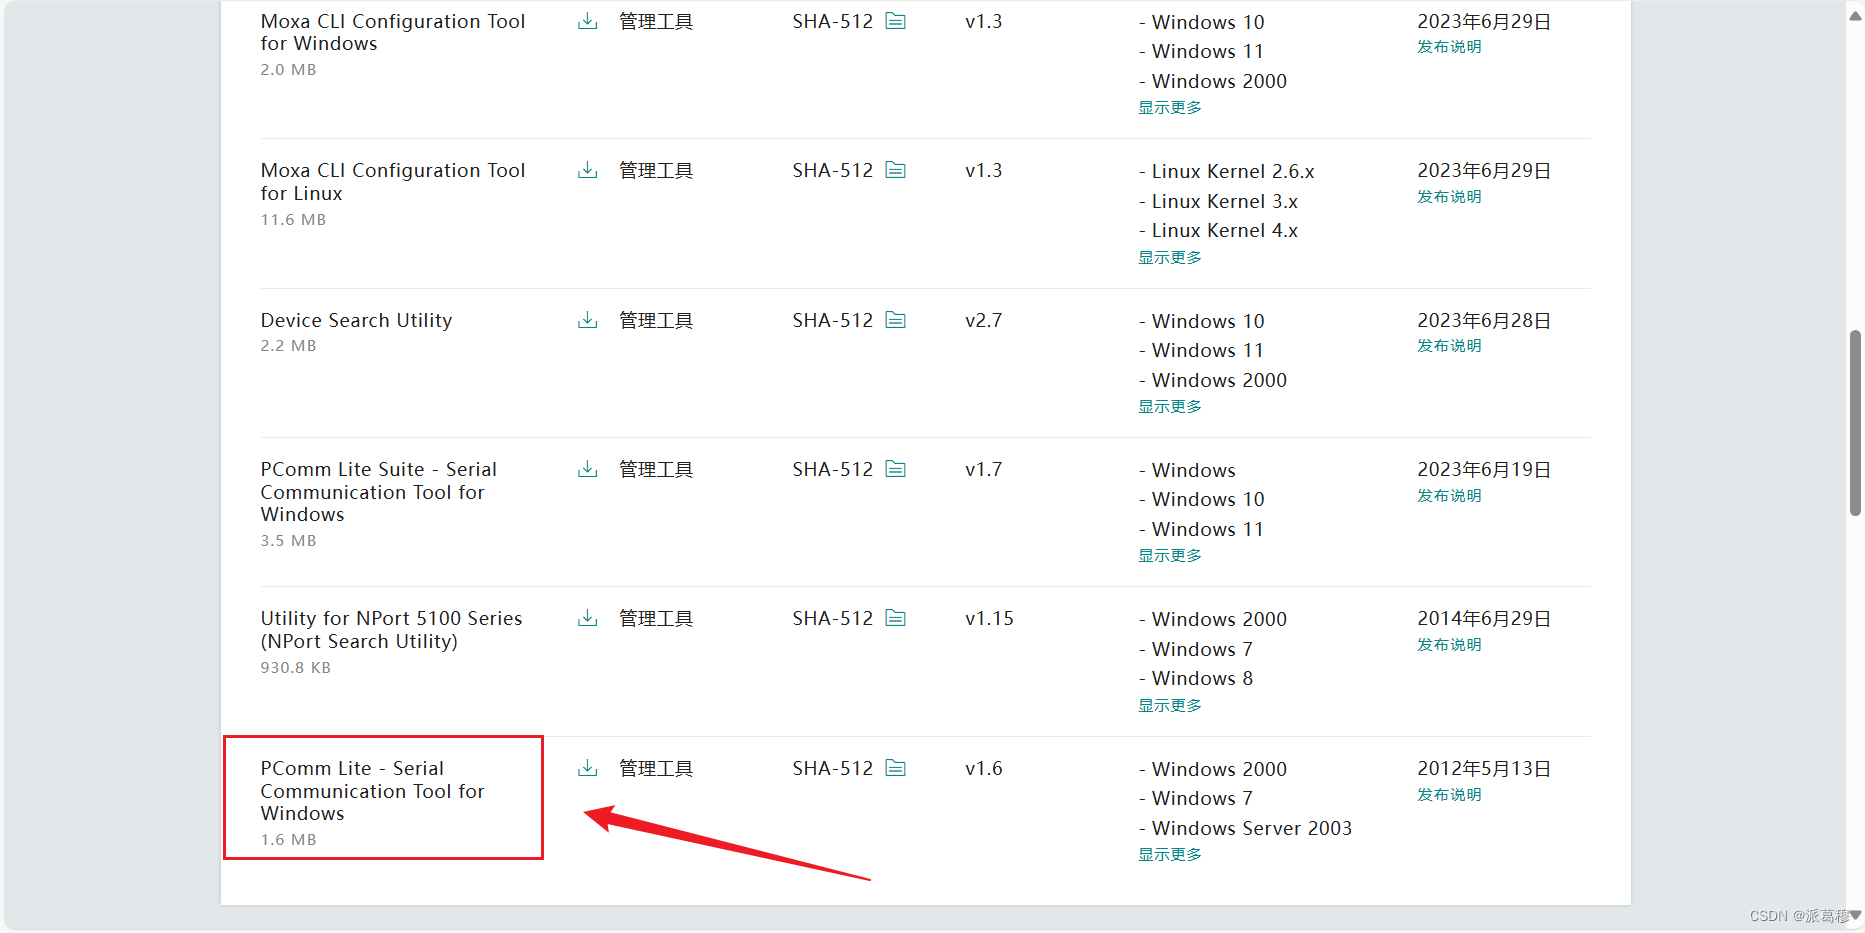Viewport: 1865px width, 933px height.
Task: Expand 显示更多 under PComm Lite v1.6
Action: [1168, 854]
